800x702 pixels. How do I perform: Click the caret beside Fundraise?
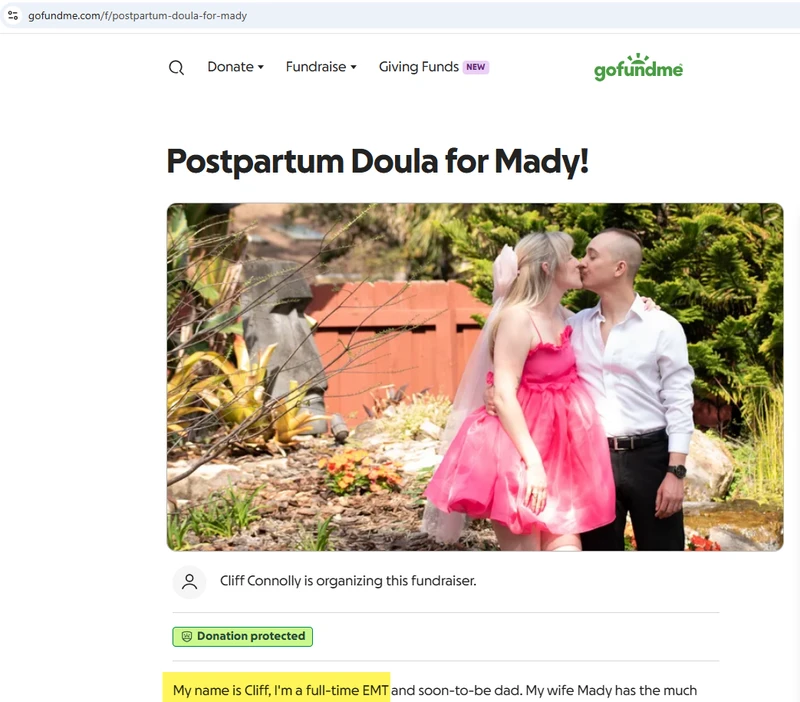coord(353,67)
